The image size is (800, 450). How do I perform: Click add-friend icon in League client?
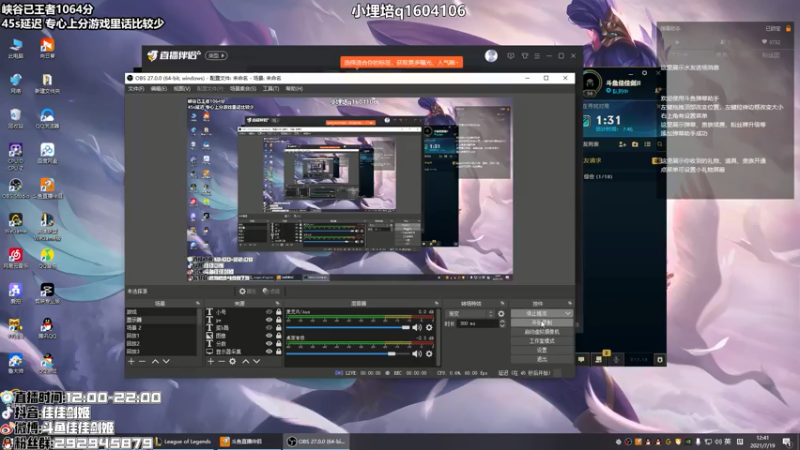click(x=622, y=144)
